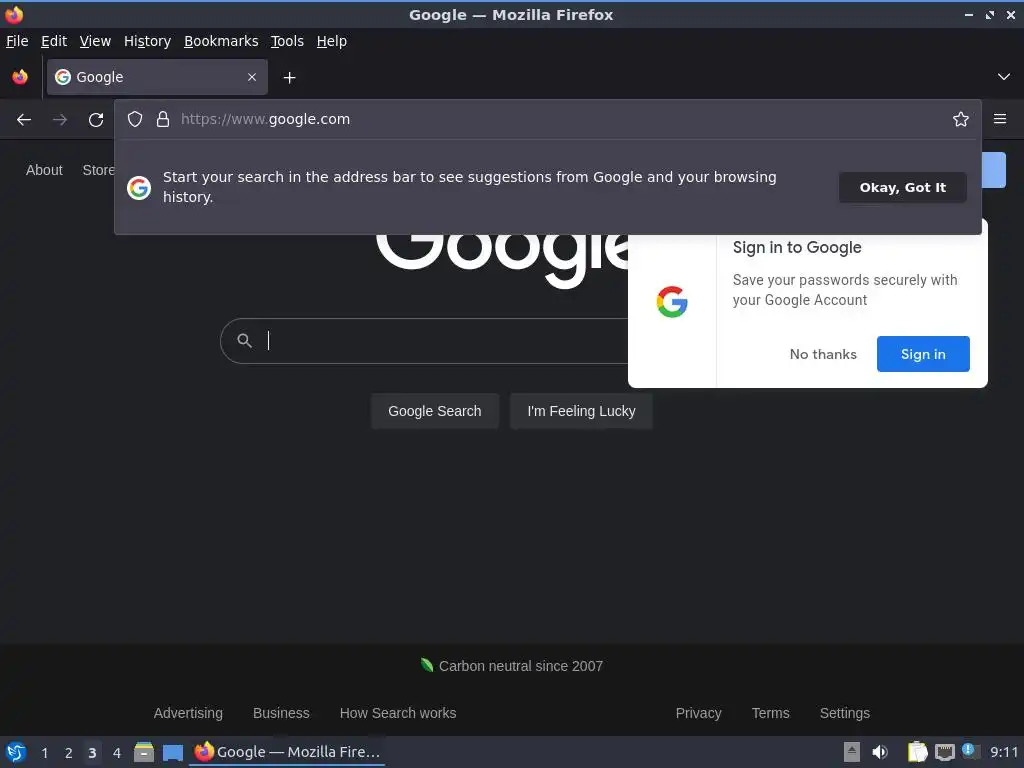Click the removable media eject tray icon
Image resolution: width=1024 pixels, height=768 pixels.
852,752
